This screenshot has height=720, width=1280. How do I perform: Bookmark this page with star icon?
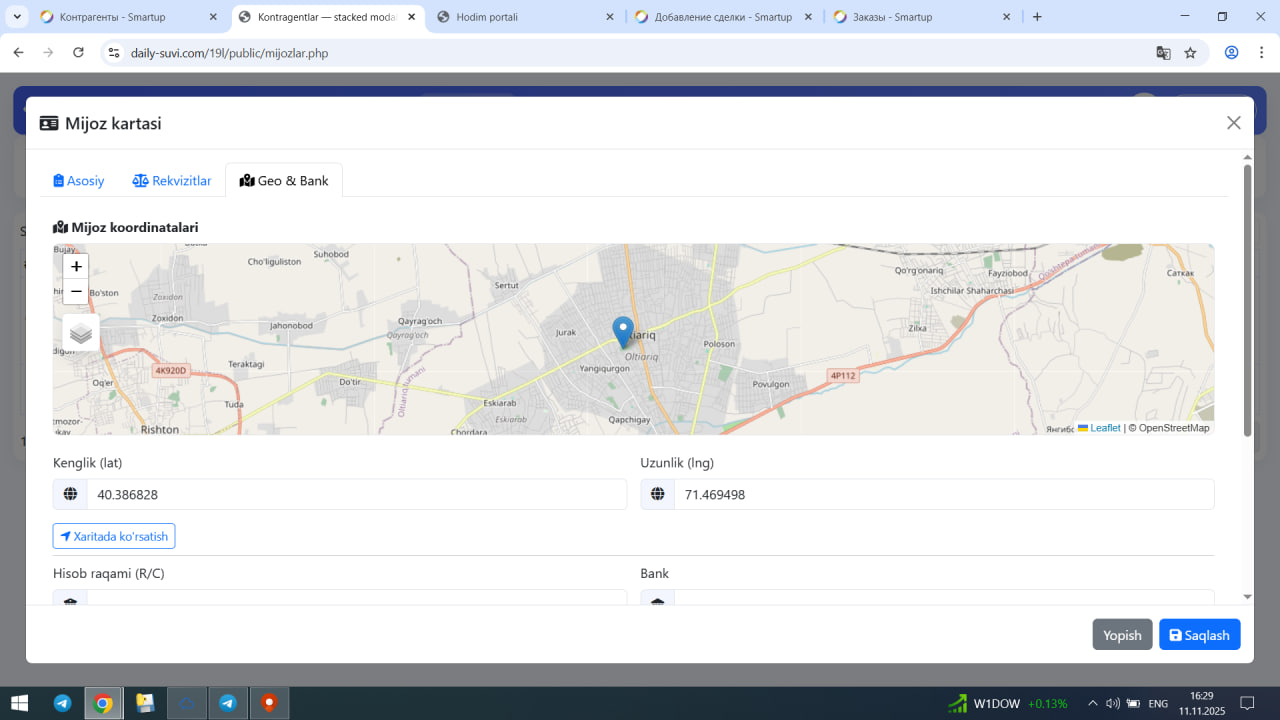click(1190, 53)
